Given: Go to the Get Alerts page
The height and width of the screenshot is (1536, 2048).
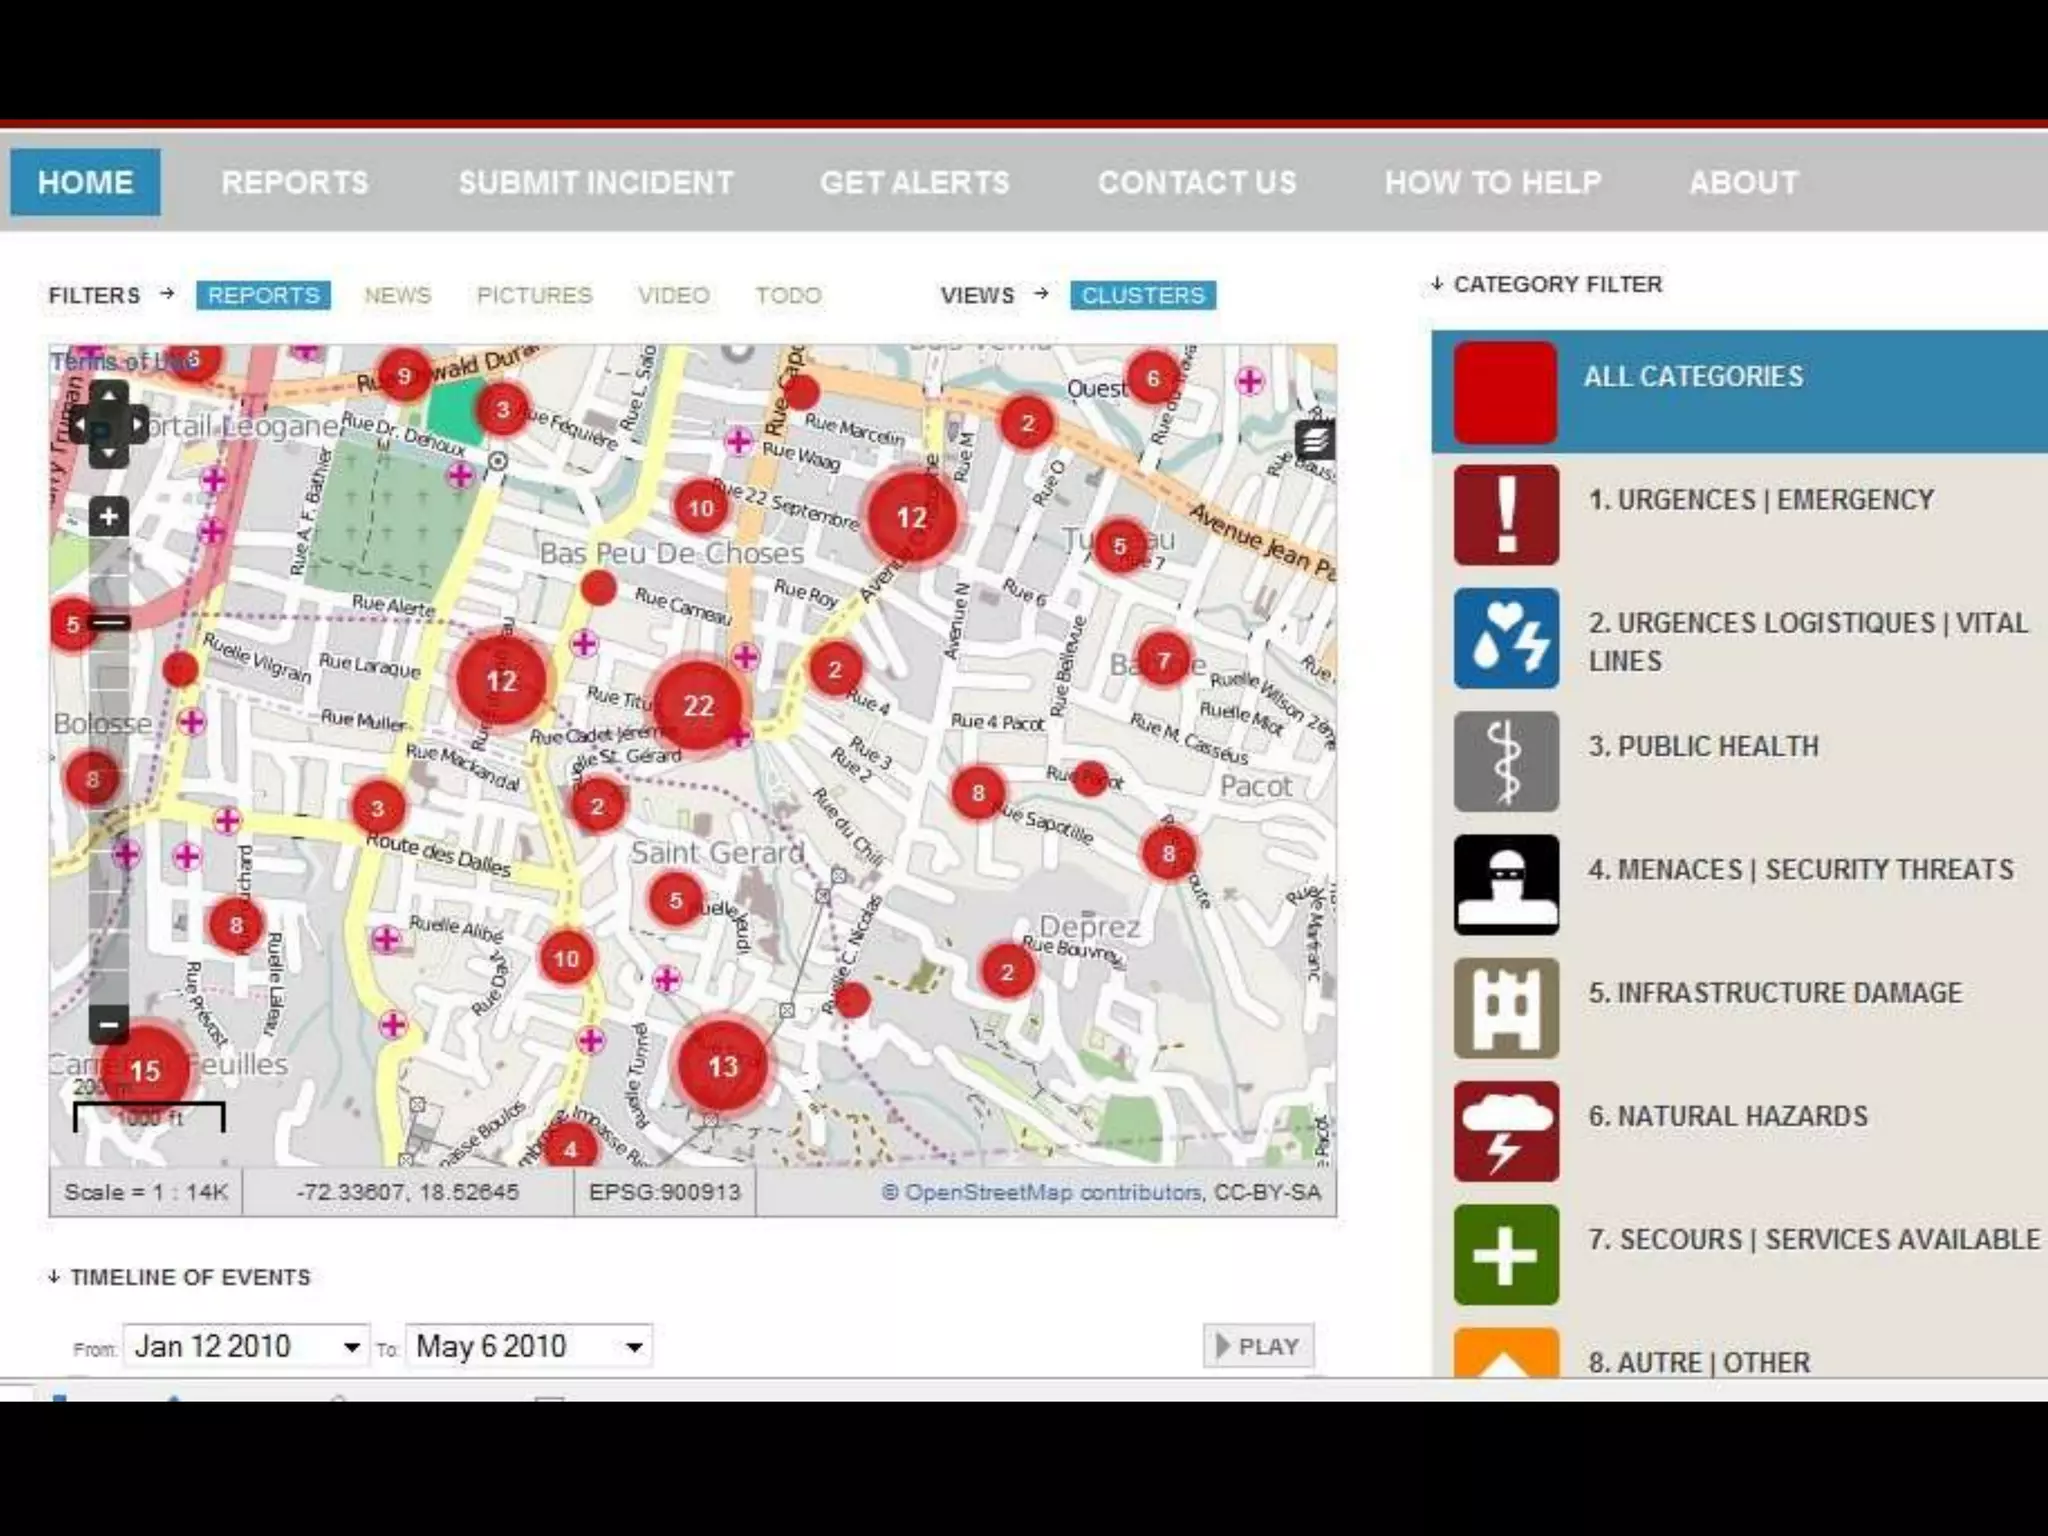Looking at the screenshot, I should pos(914,182).
